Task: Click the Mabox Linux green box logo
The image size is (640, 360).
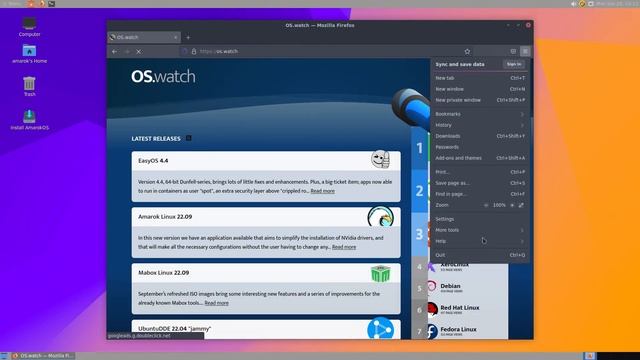Action: tap(380, 273)
